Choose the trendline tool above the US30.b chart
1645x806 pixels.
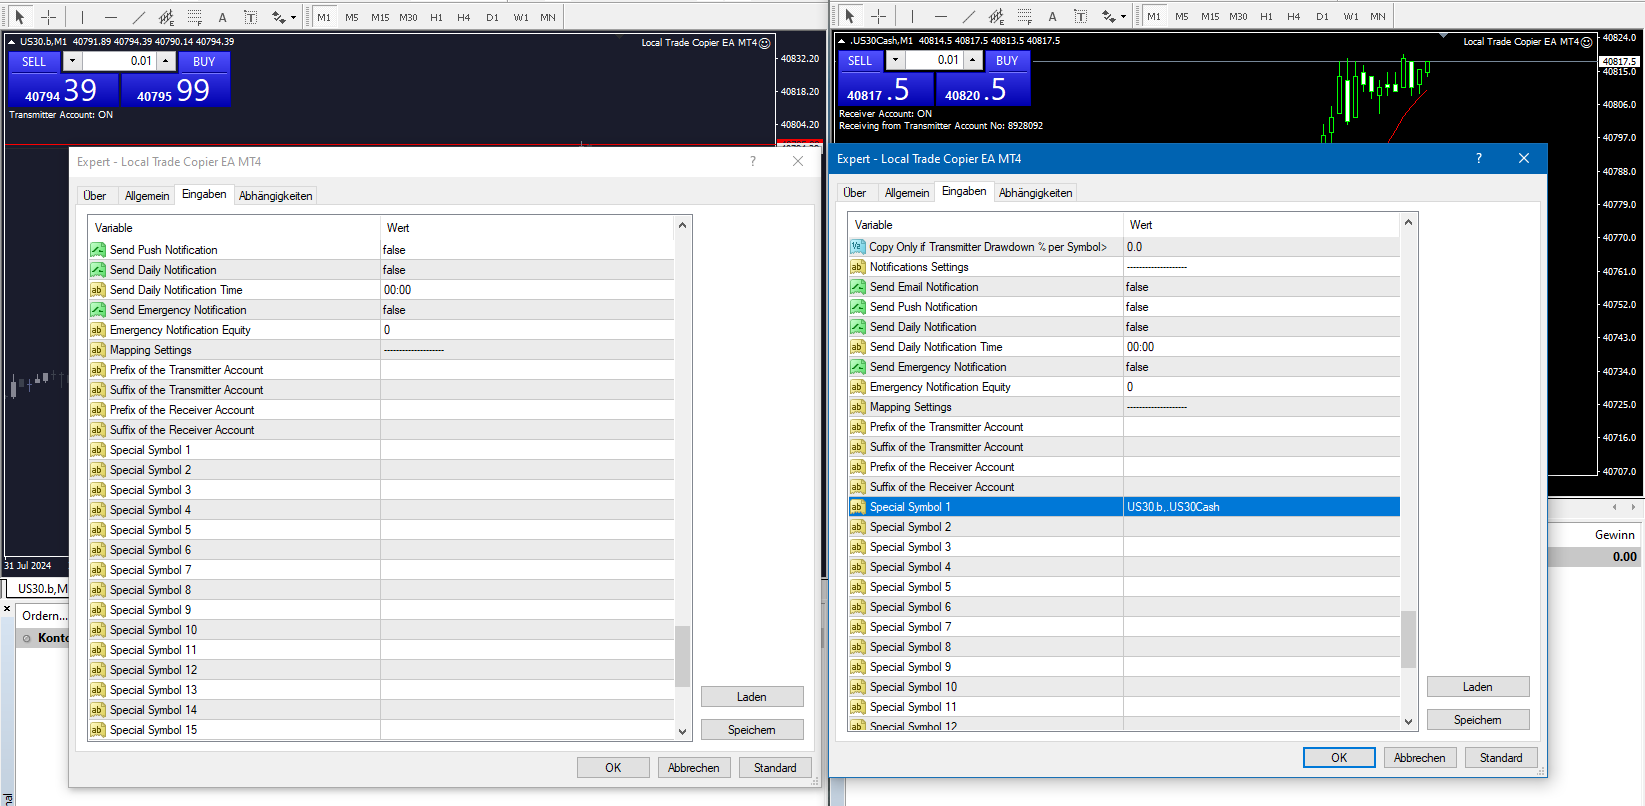[x=138, y=17]
